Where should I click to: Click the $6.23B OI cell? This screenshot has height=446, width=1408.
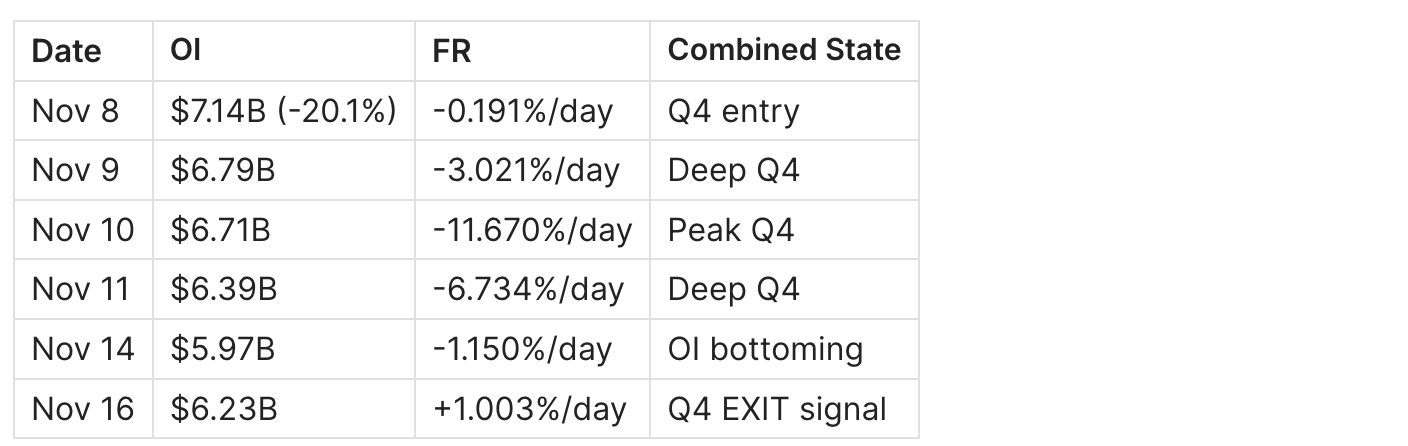(x=224, y=409)
